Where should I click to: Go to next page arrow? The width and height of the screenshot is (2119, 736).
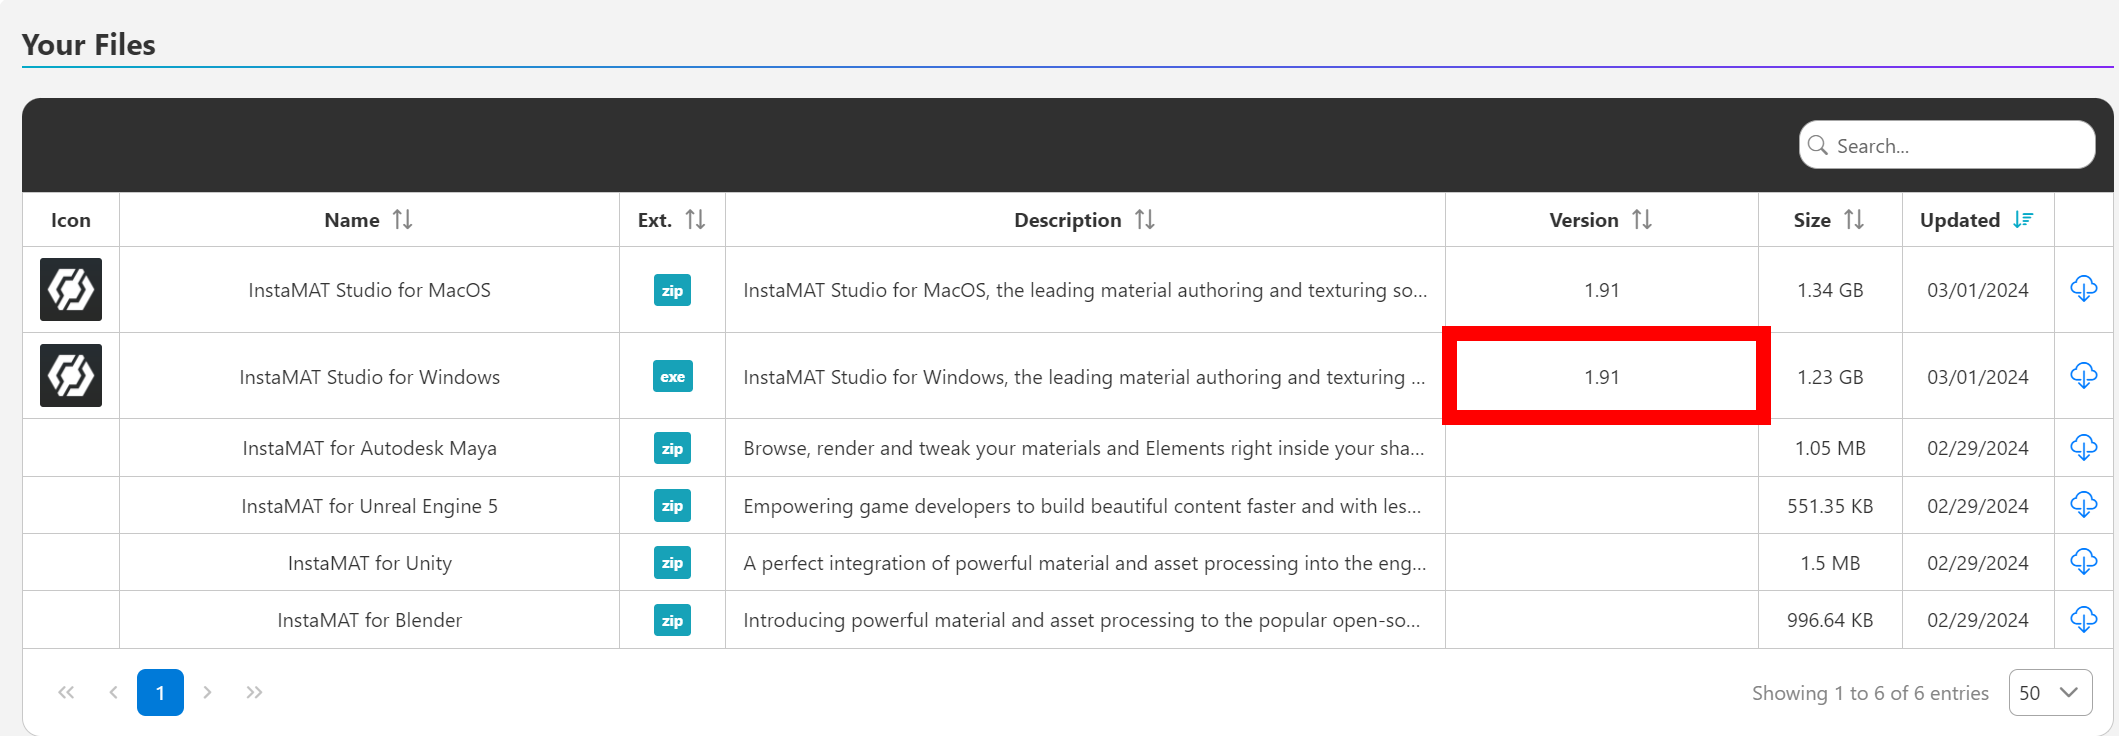[x=207, y=693]
